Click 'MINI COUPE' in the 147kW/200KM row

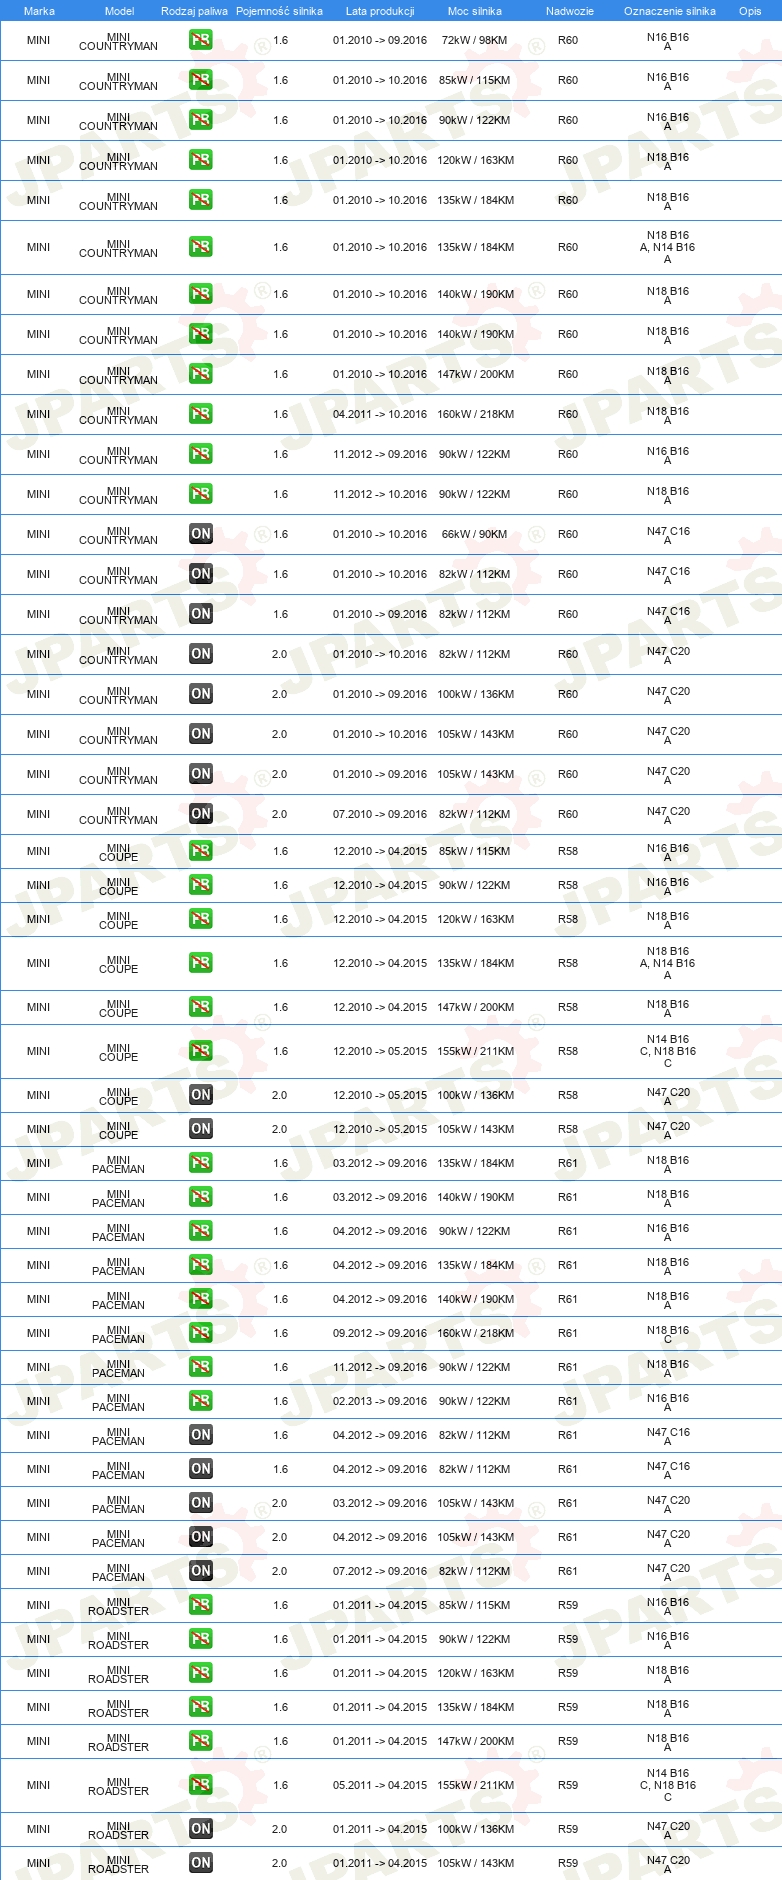coord(119,1007)
